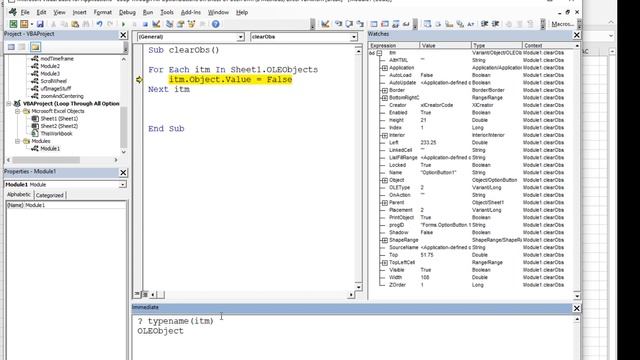Expand the Application watch node
640x360 pixels.
tap(384, 68)
